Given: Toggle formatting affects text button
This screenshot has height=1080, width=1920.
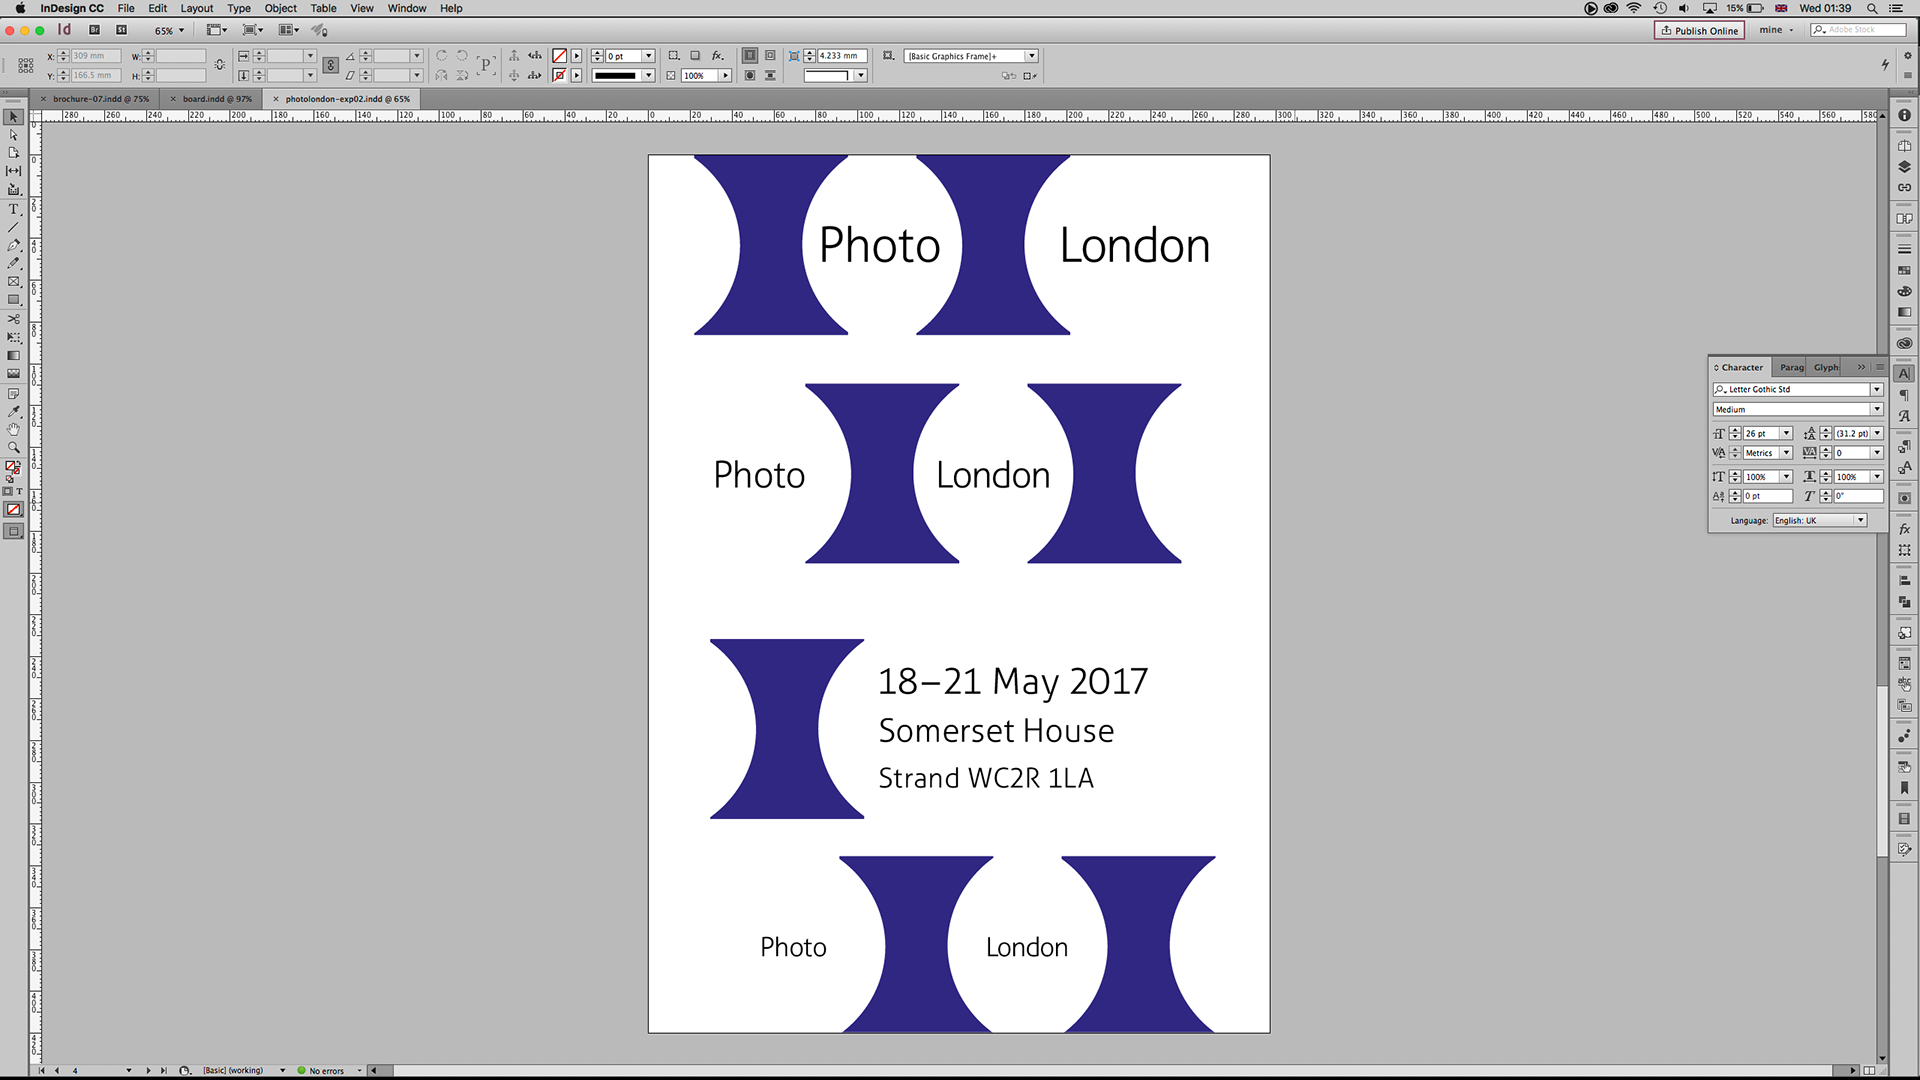Looking at the screenshot, I should coord(19,492).
